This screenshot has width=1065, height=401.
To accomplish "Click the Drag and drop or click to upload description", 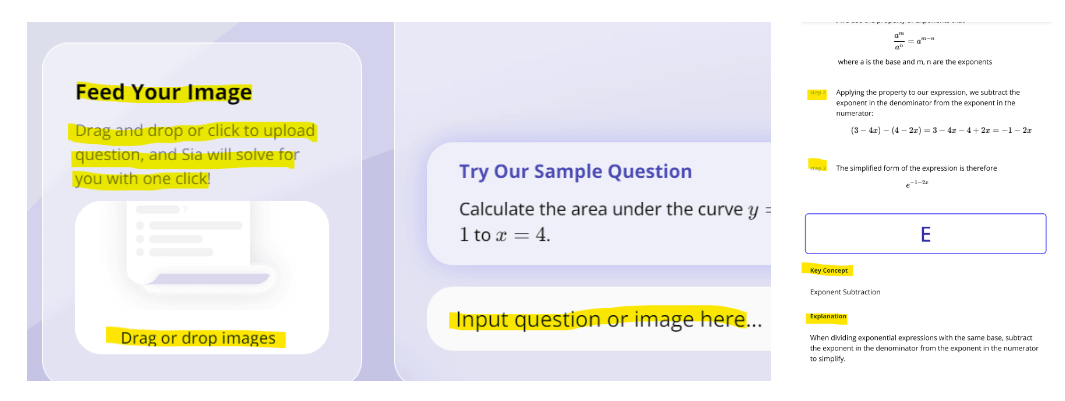I will click(x=194, y=155).
